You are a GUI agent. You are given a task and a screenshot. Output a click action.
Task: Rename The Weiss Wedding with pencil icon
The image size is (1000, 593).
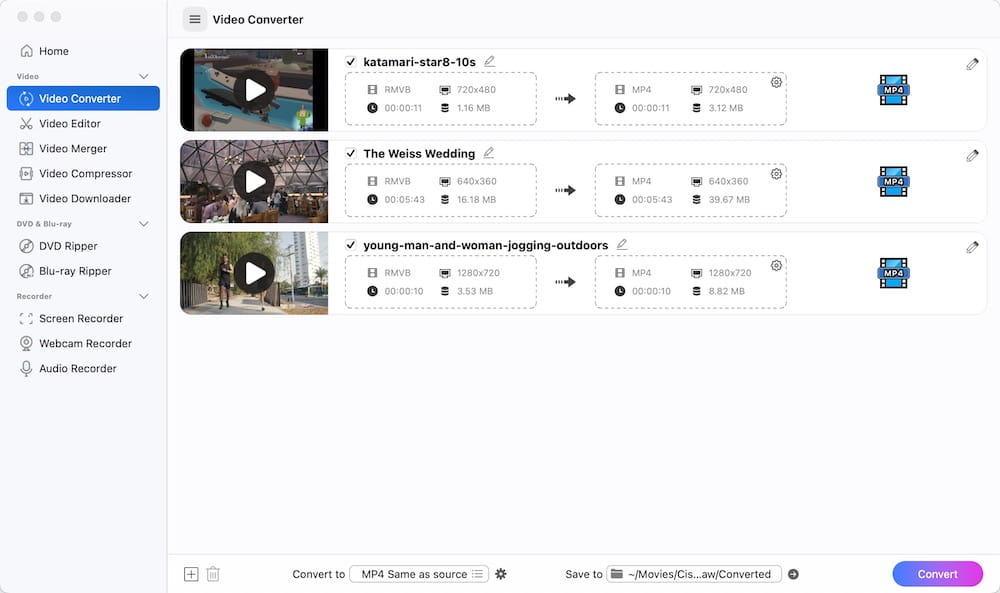[489, 153]
